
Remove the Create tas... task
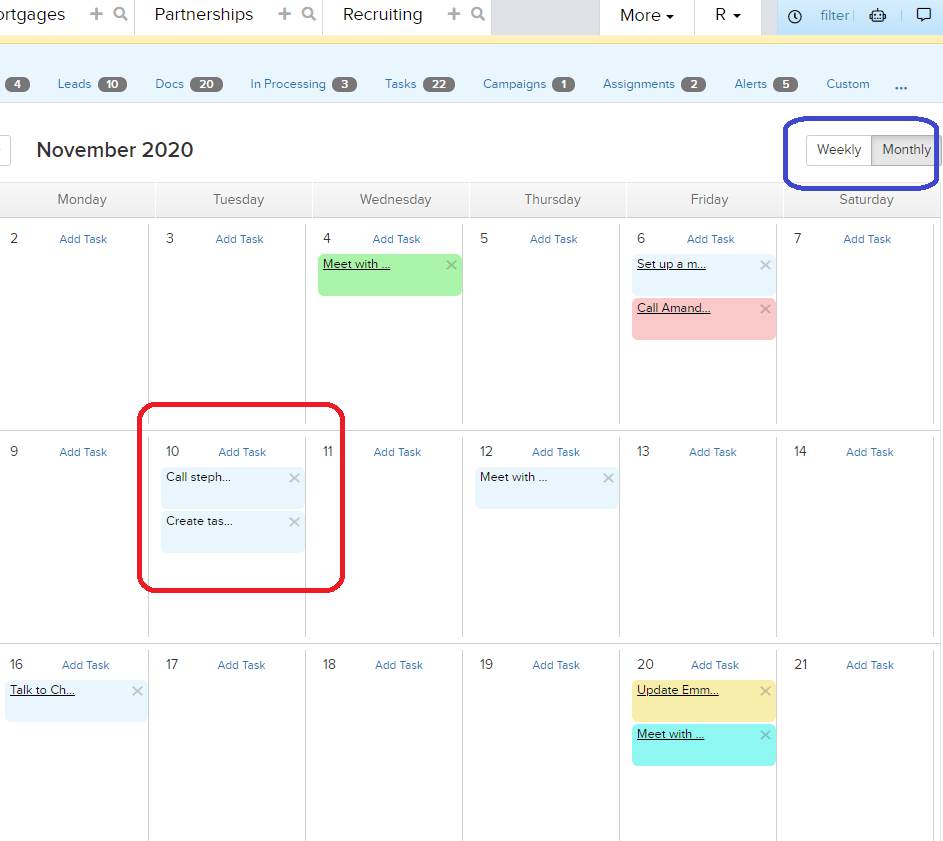tap(294, 522)
